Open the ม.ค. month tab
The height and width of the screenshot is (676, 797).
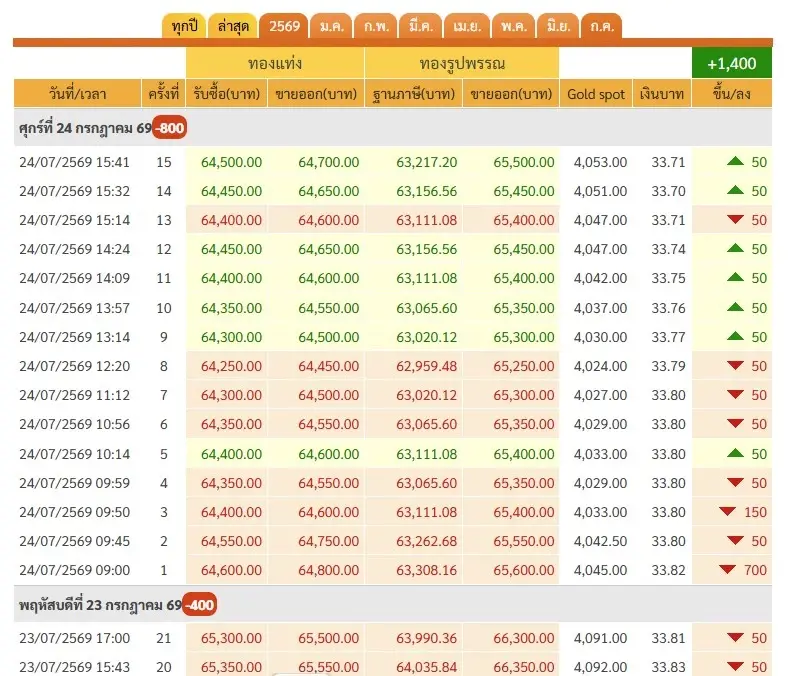tap(331, 26)
